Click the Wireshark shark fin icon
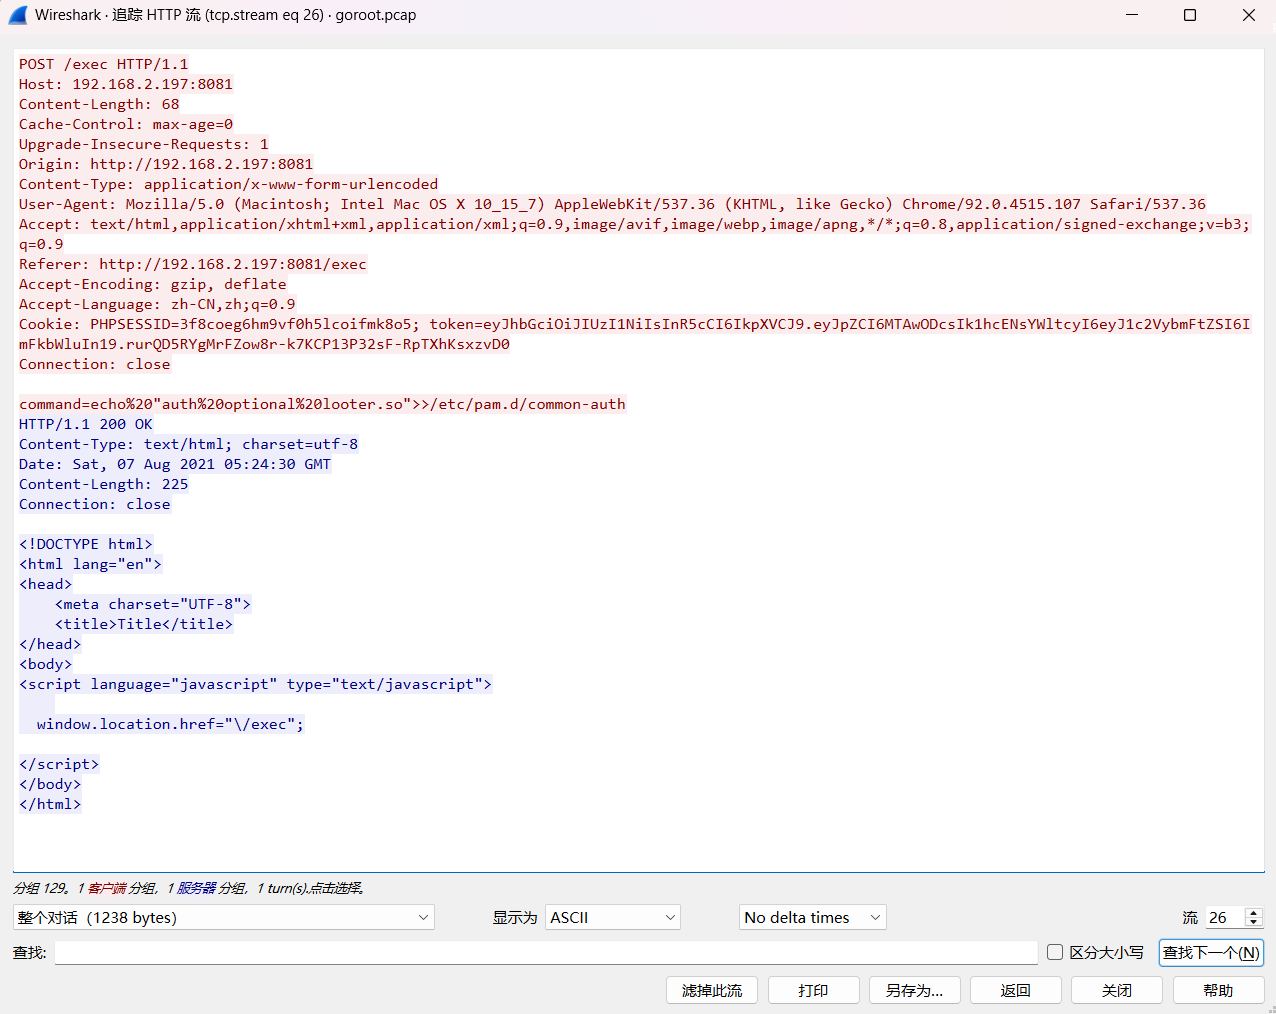 pyautogui.click(x=18, y=15)
